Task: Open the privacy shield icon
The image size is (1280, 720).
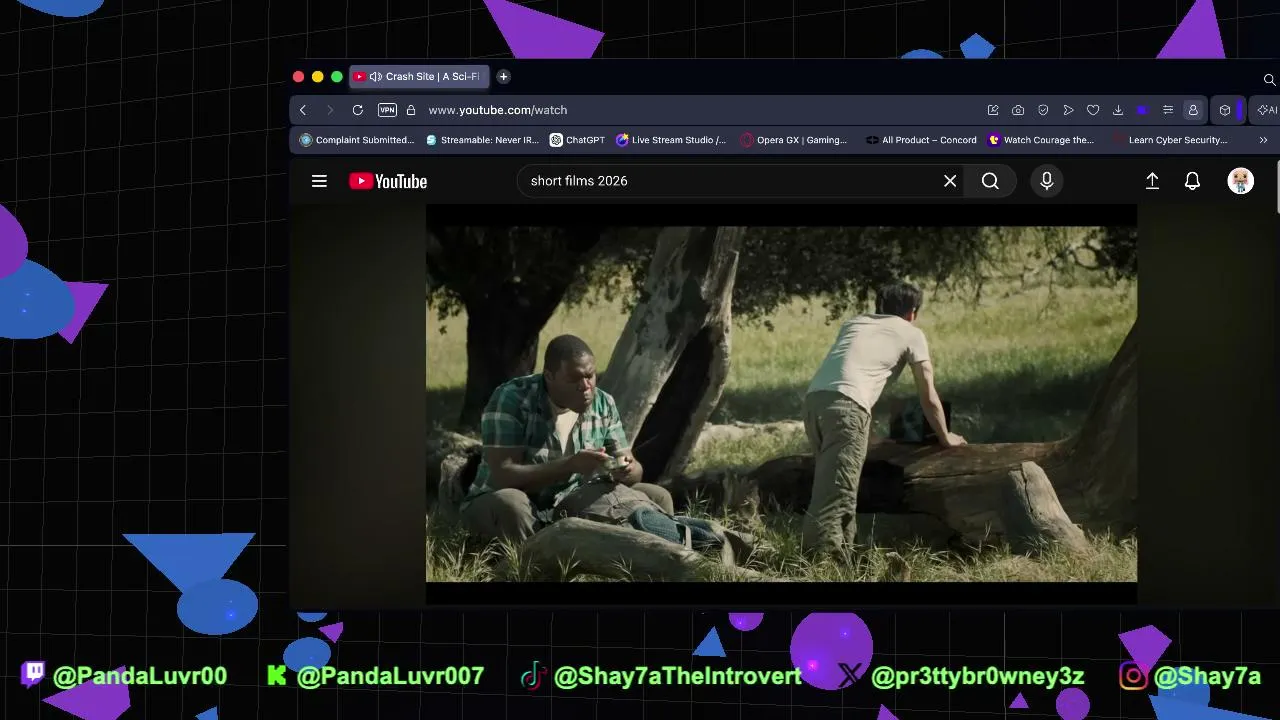Action: click(1043, 110)
